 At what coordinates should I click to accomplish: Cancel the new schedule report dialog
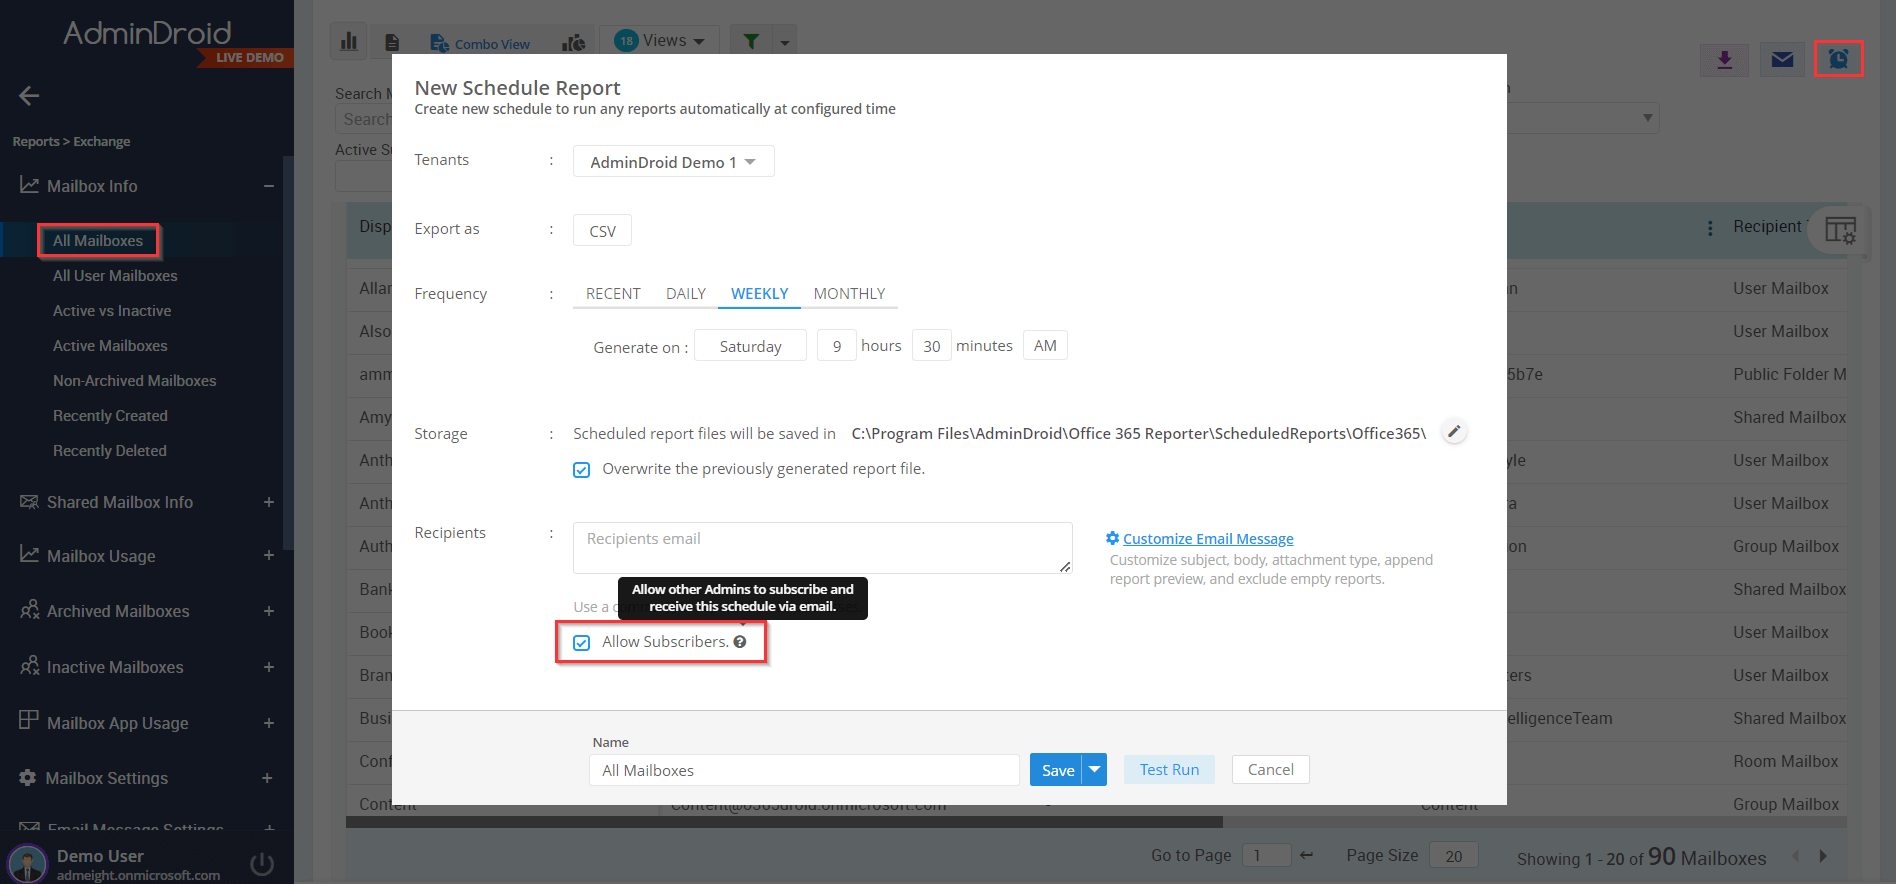[1270, 770]
